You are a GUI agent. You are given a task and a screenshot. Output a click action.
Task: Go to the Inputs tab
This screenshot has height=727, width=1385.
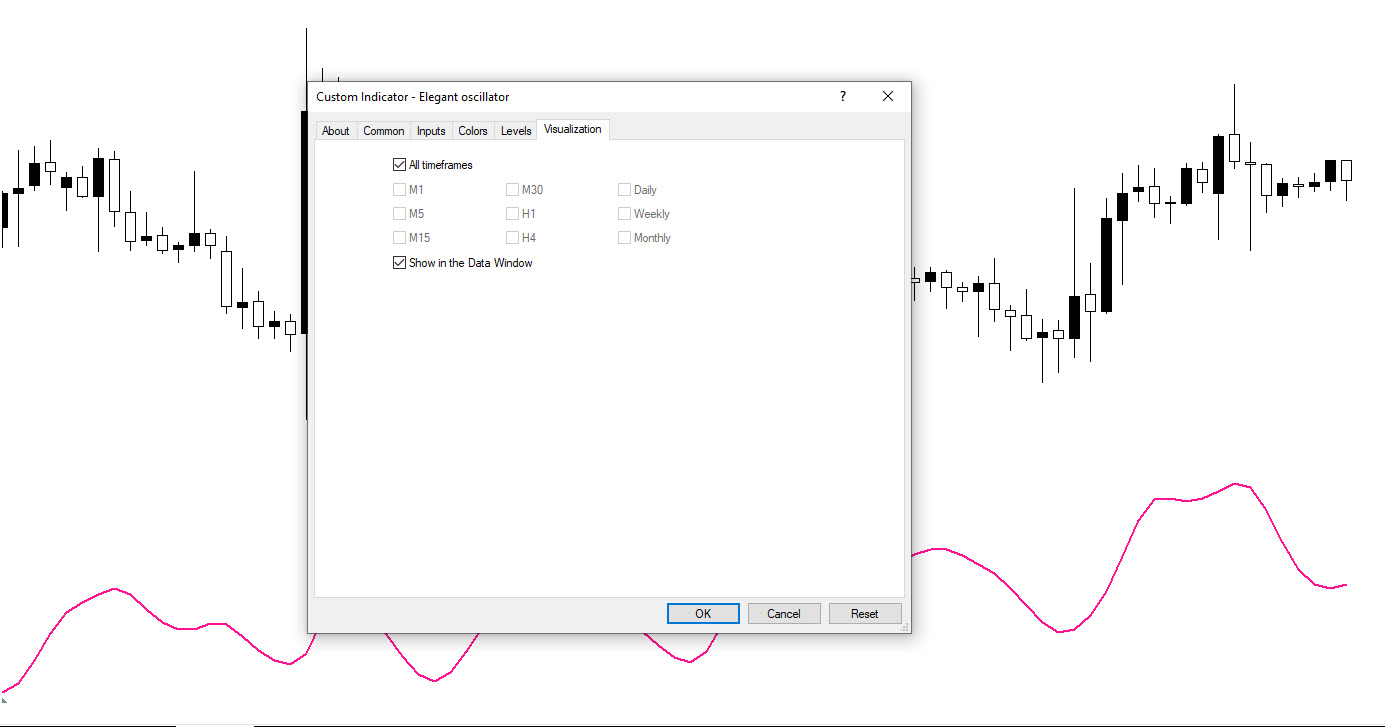tap(431, 131)
